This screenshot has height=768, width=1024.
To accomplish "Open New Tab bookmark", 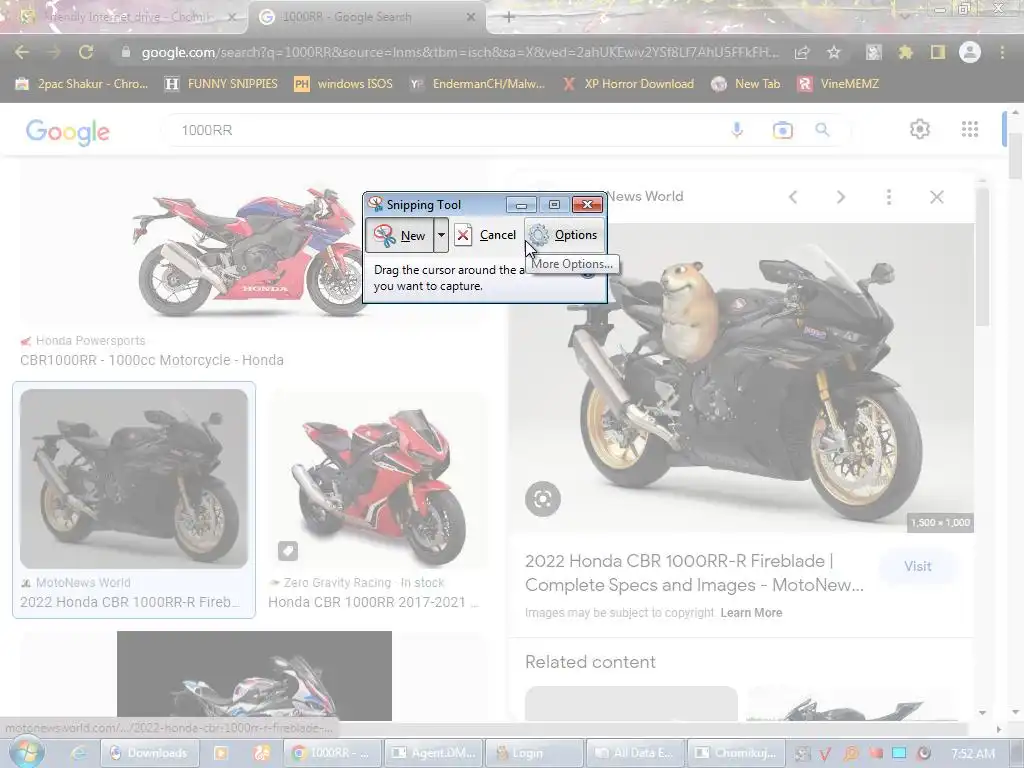I will click(x=746, y=84).
